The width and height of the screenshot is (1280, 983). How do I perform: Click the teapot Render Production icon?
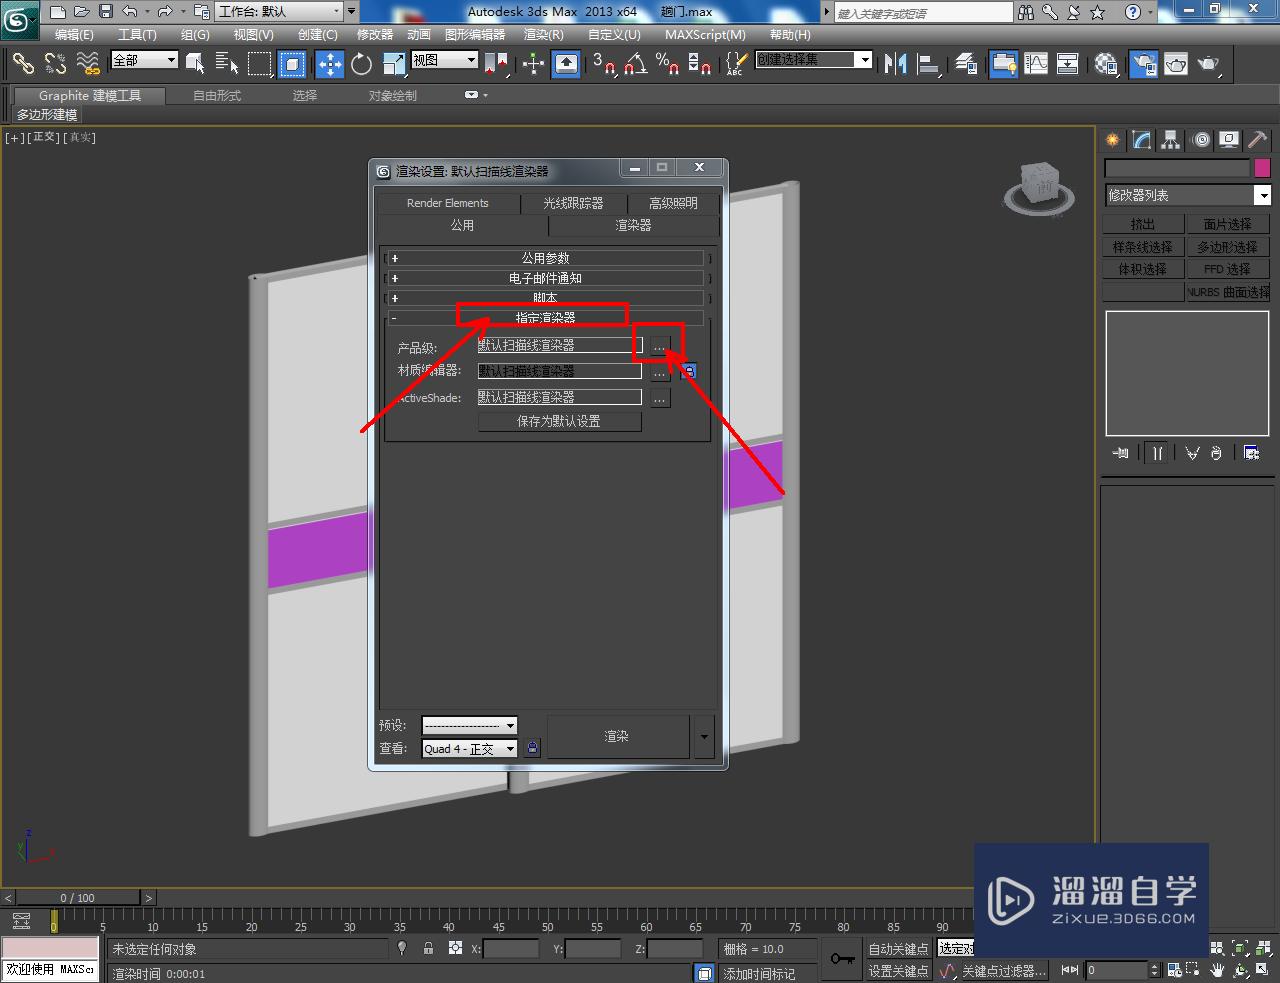pyautogui.click(x=1209, y=64)
